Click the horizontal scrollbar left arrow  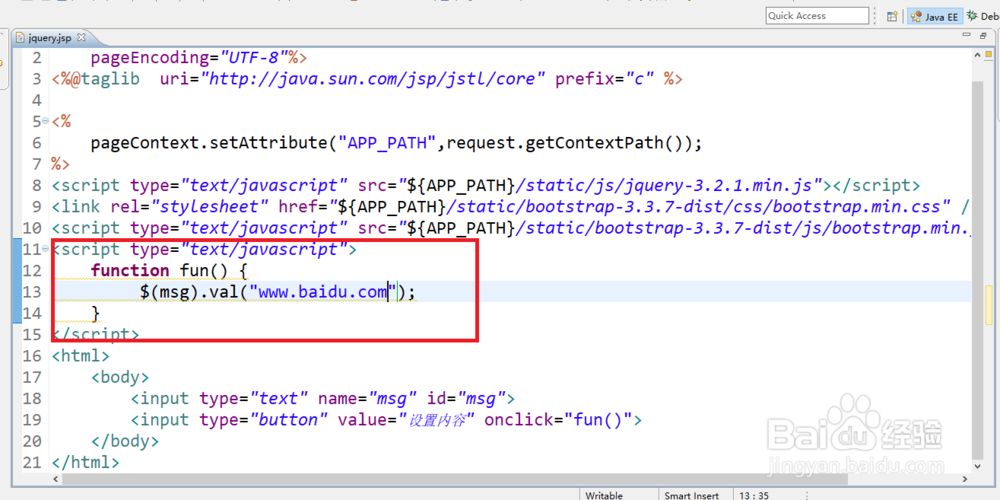[x=55, y=479]
